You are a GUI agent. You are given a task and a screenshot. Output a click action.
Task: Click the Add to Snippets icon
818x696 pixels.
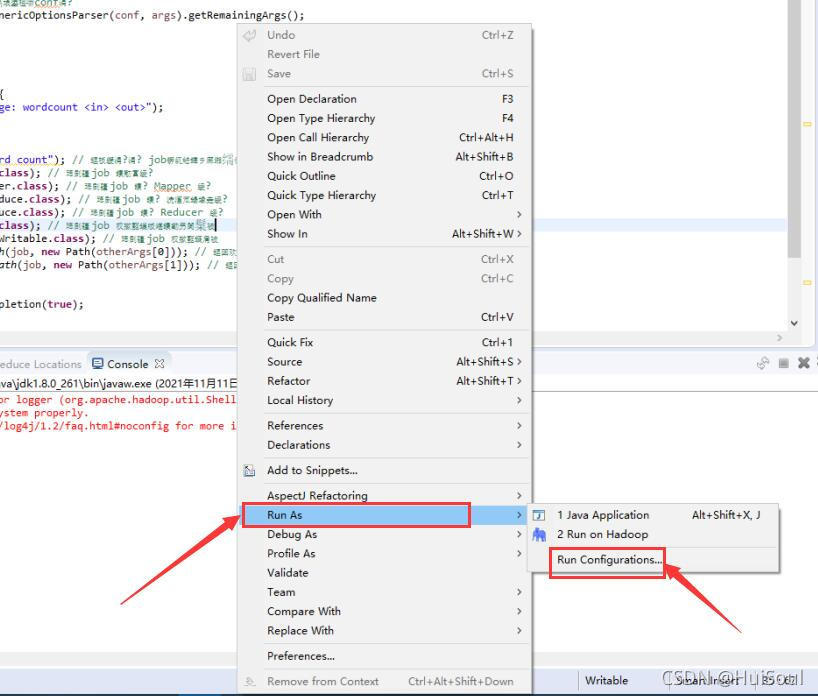(249, 471)
